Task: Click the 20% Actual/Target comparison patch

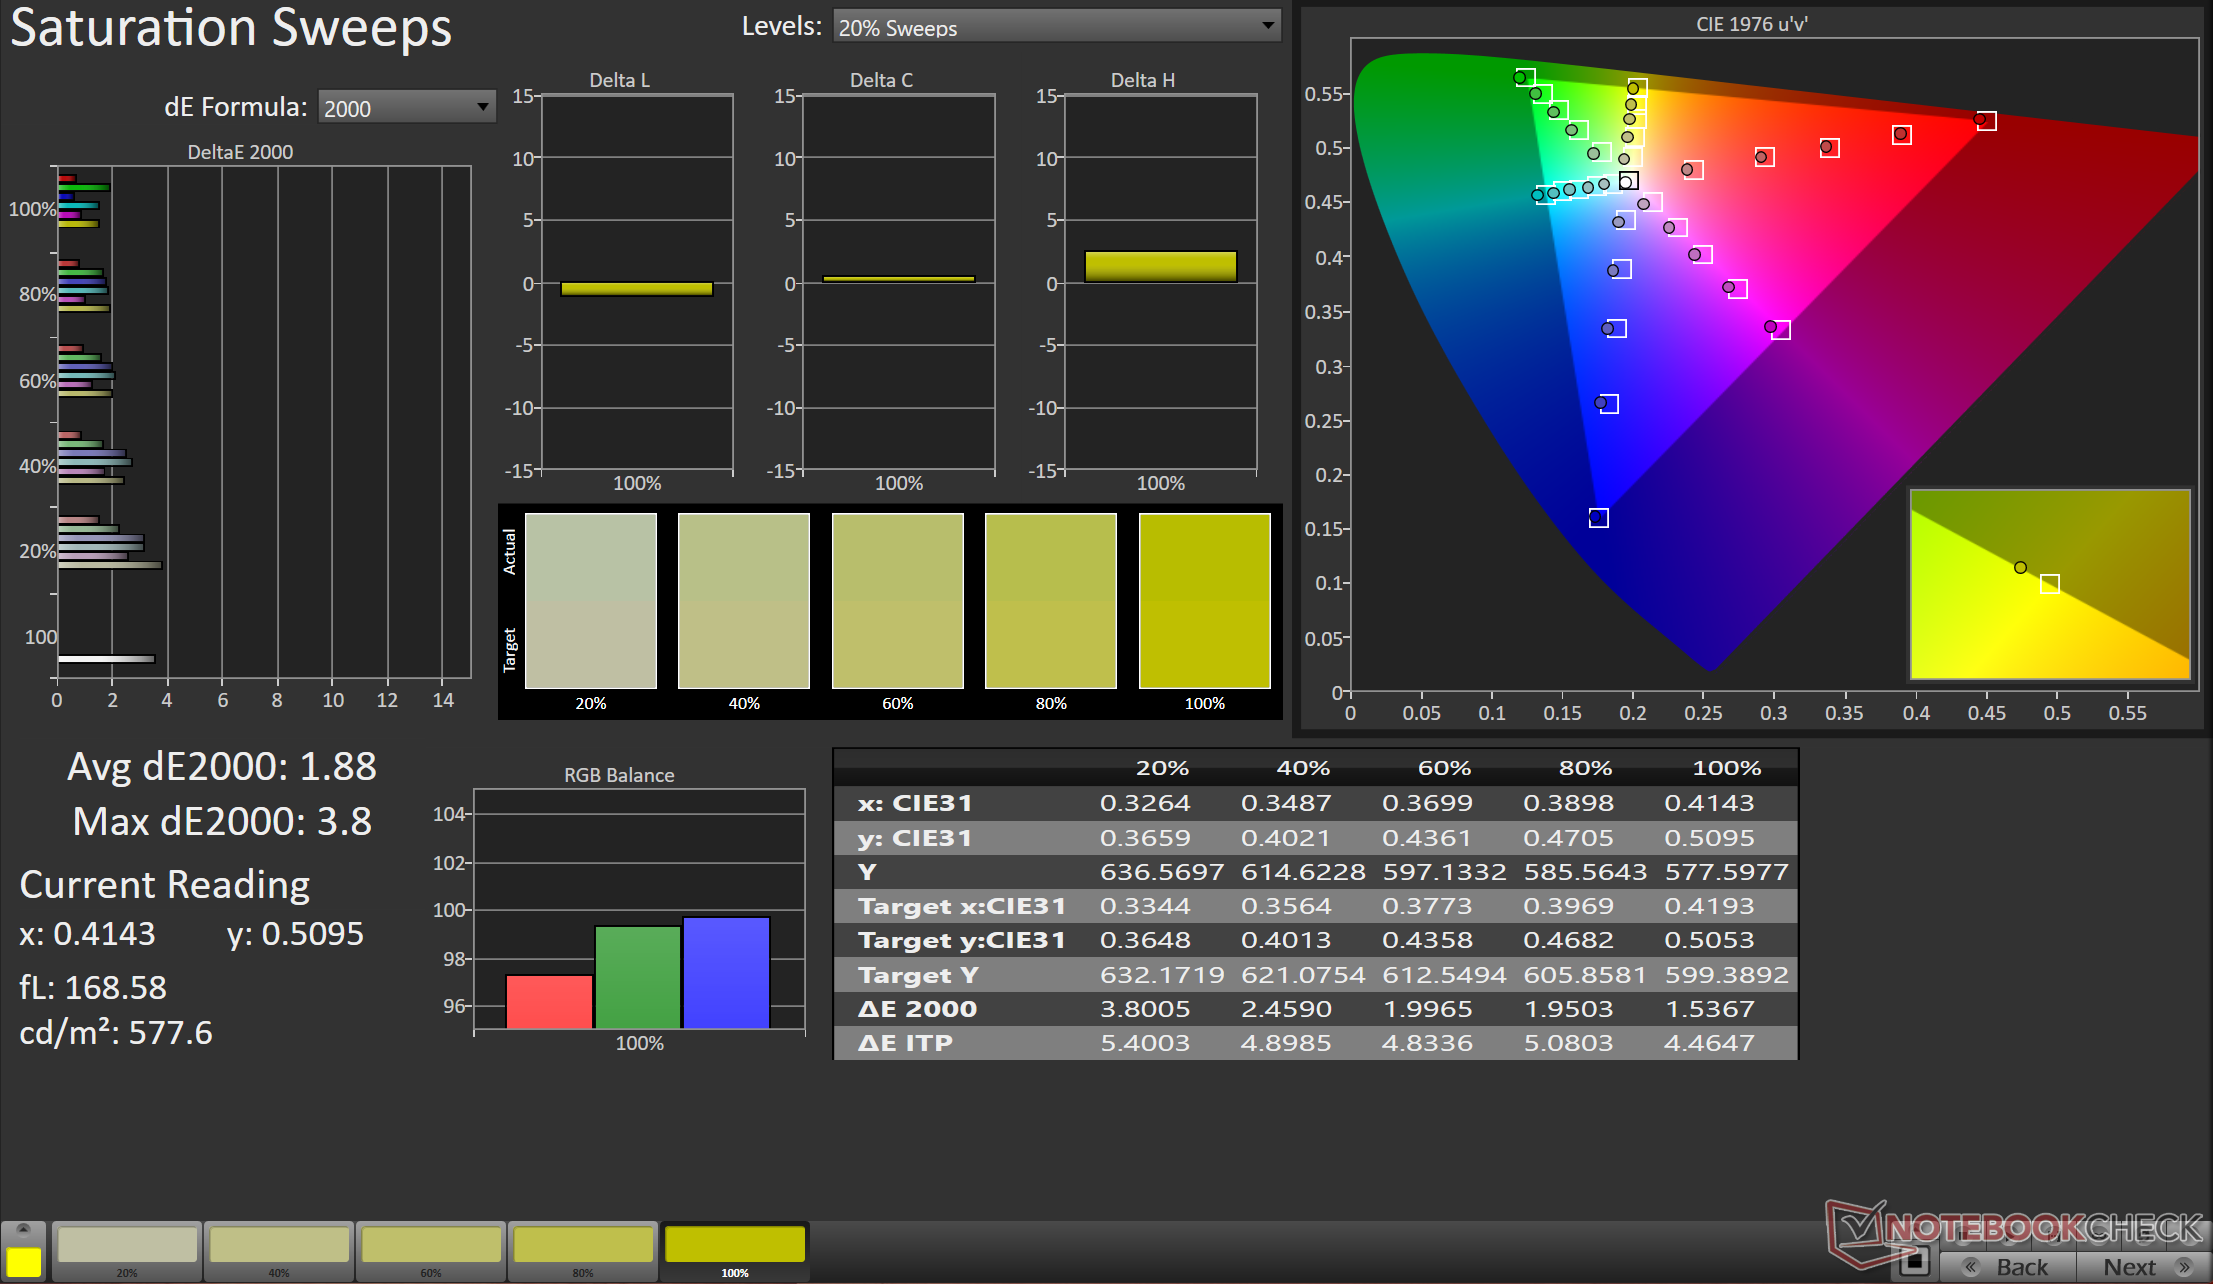Action: pos(591,600)
